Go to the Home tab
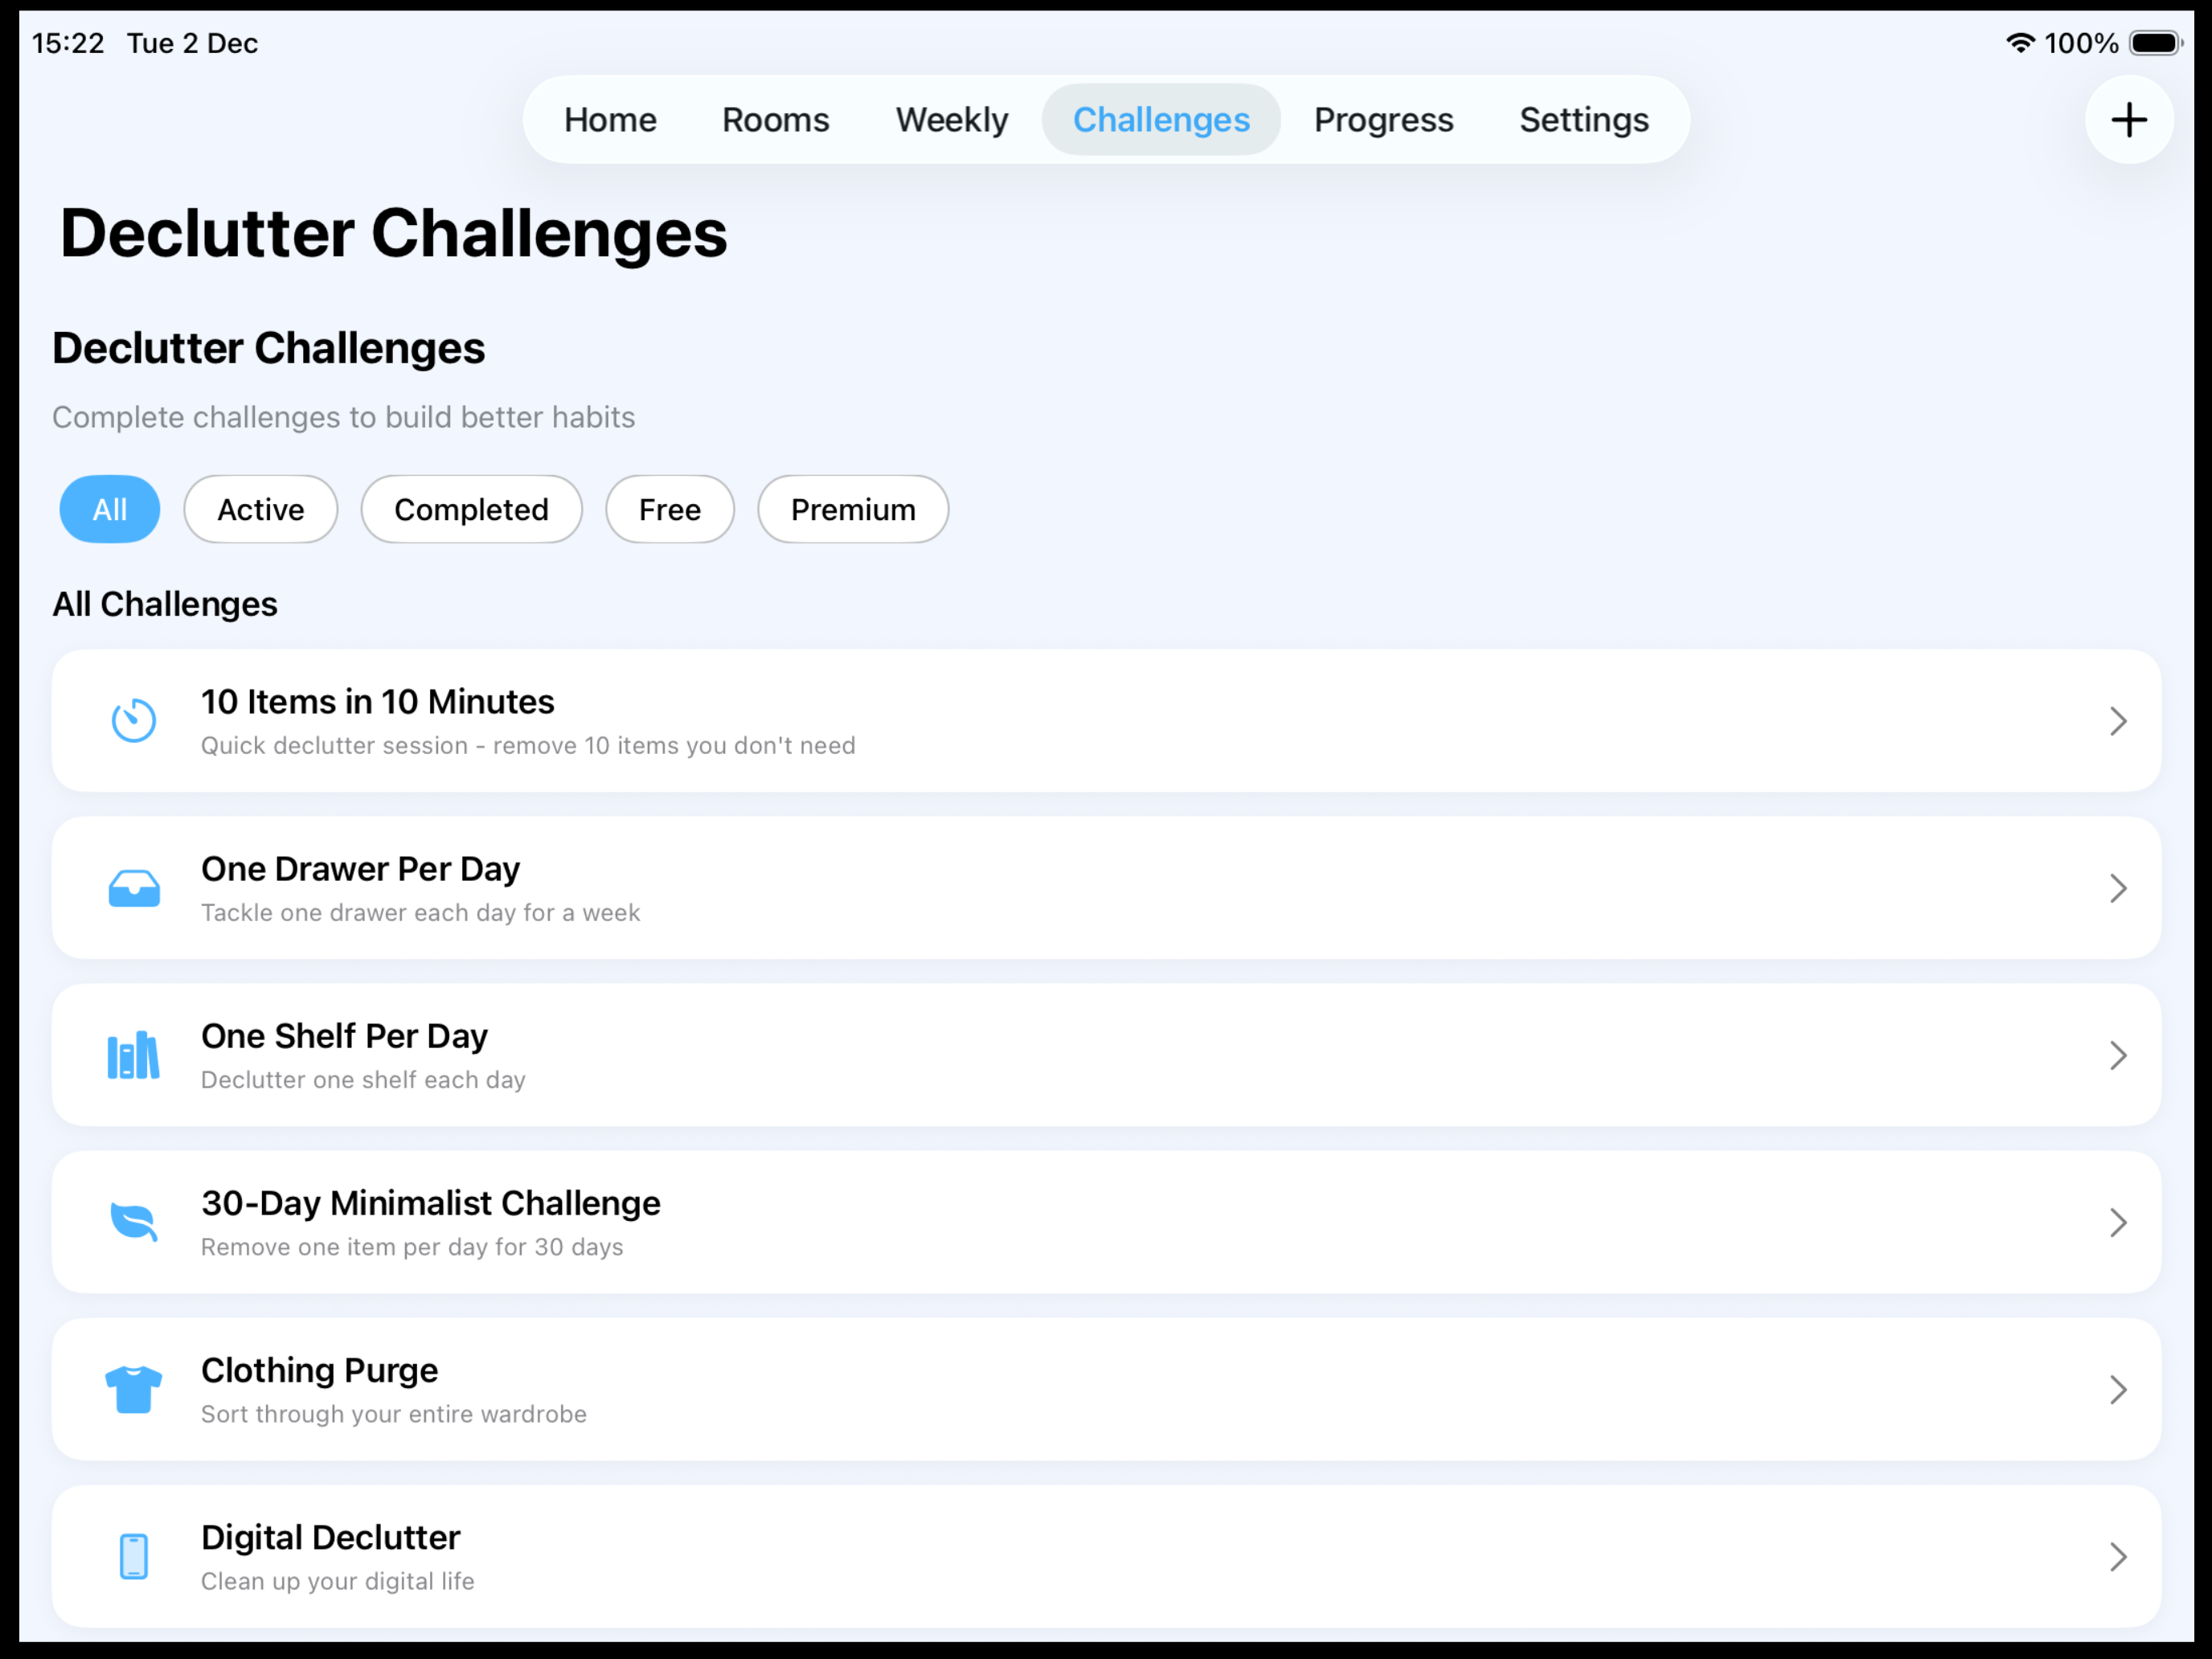Image resolution: width=2212 pixels, height=1659 pixels. pyautogui.click(x=610, y=120)
